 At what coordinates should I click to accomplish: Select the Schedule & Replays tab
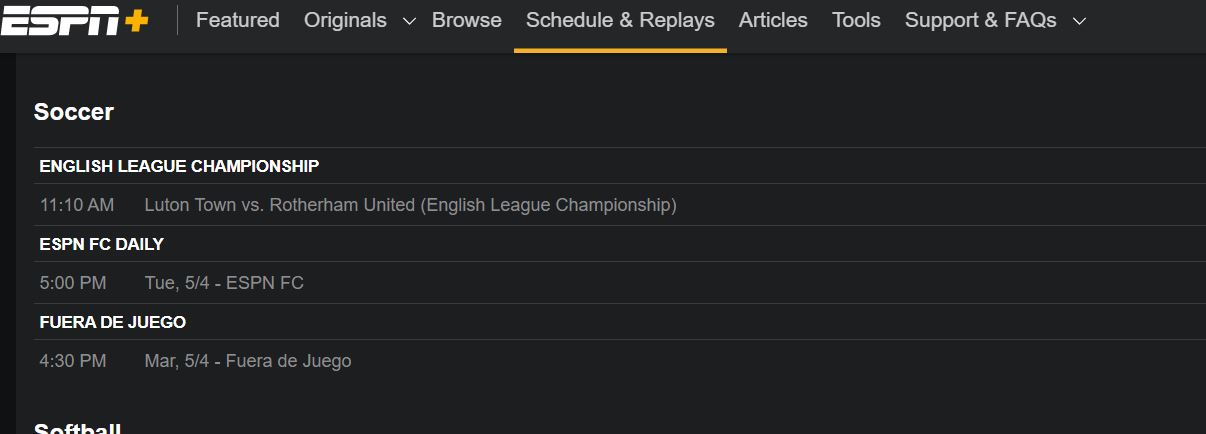(x=620, y=20)
